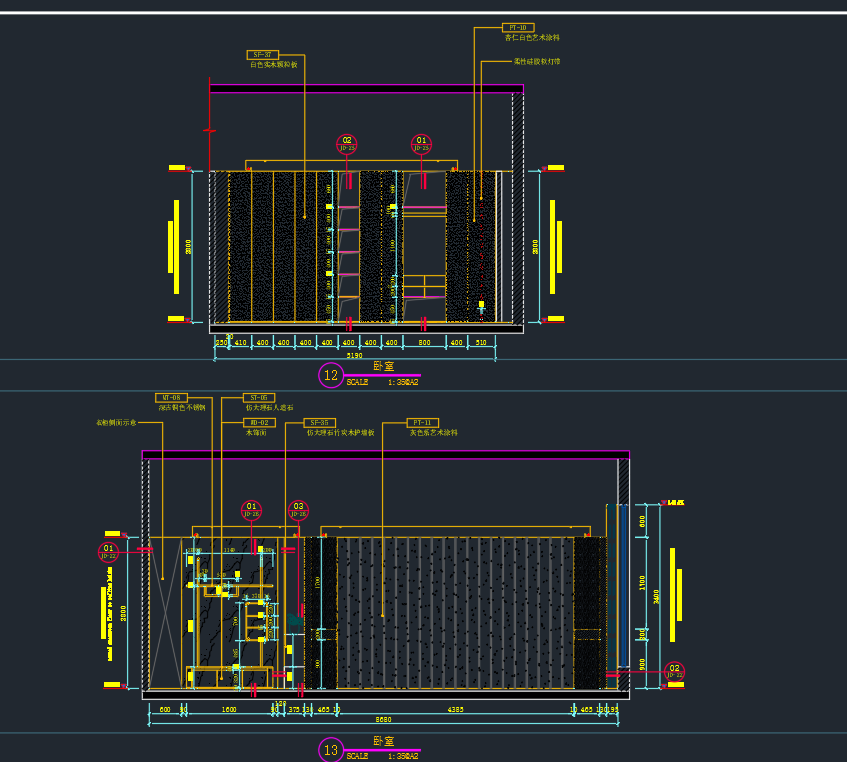The height and width of the screenshot is (762, 847).
Task: Click the 卧室 title of drawing 12
Action: tap(384, 366)
